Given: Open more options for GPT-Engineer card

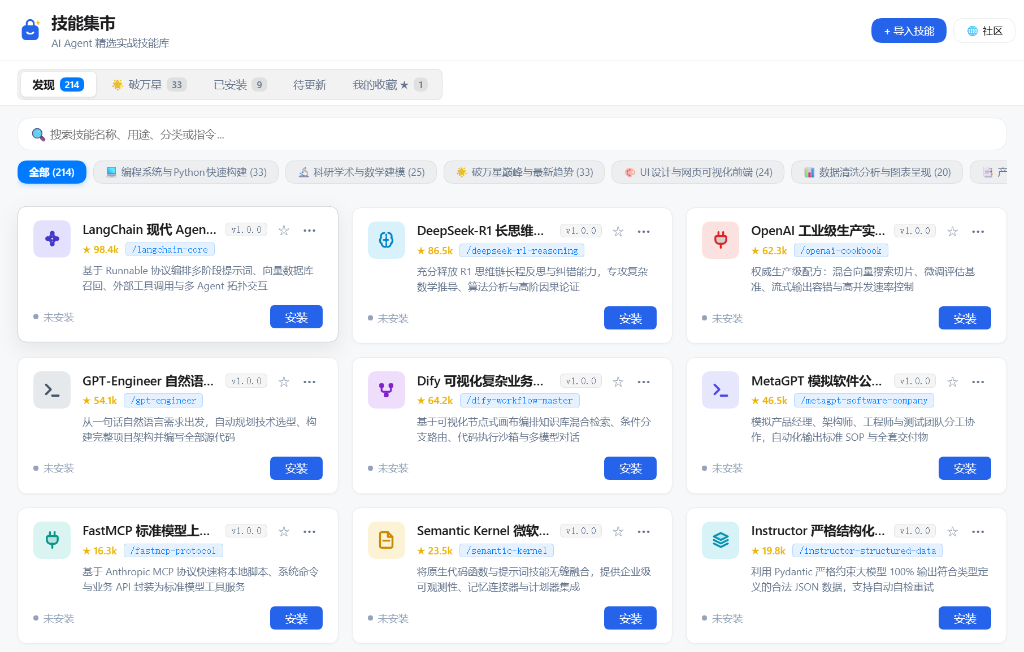Looking at the screenshot, I should tap(310, 382).
